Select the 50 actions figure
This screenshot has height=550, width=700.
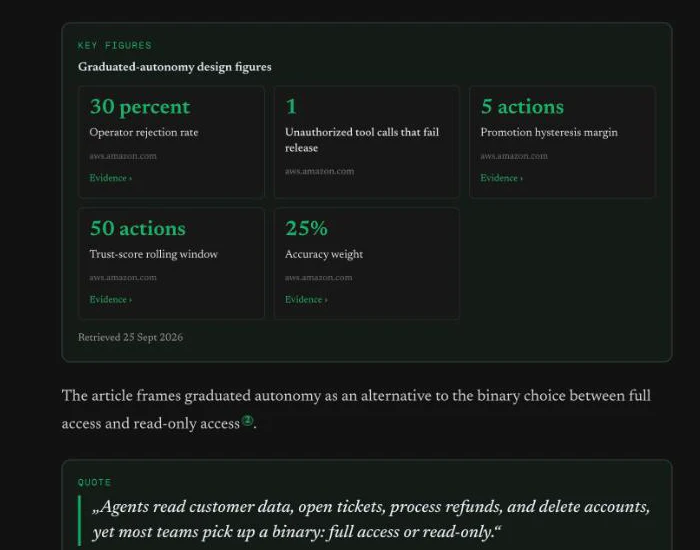[x=138, y=229]
